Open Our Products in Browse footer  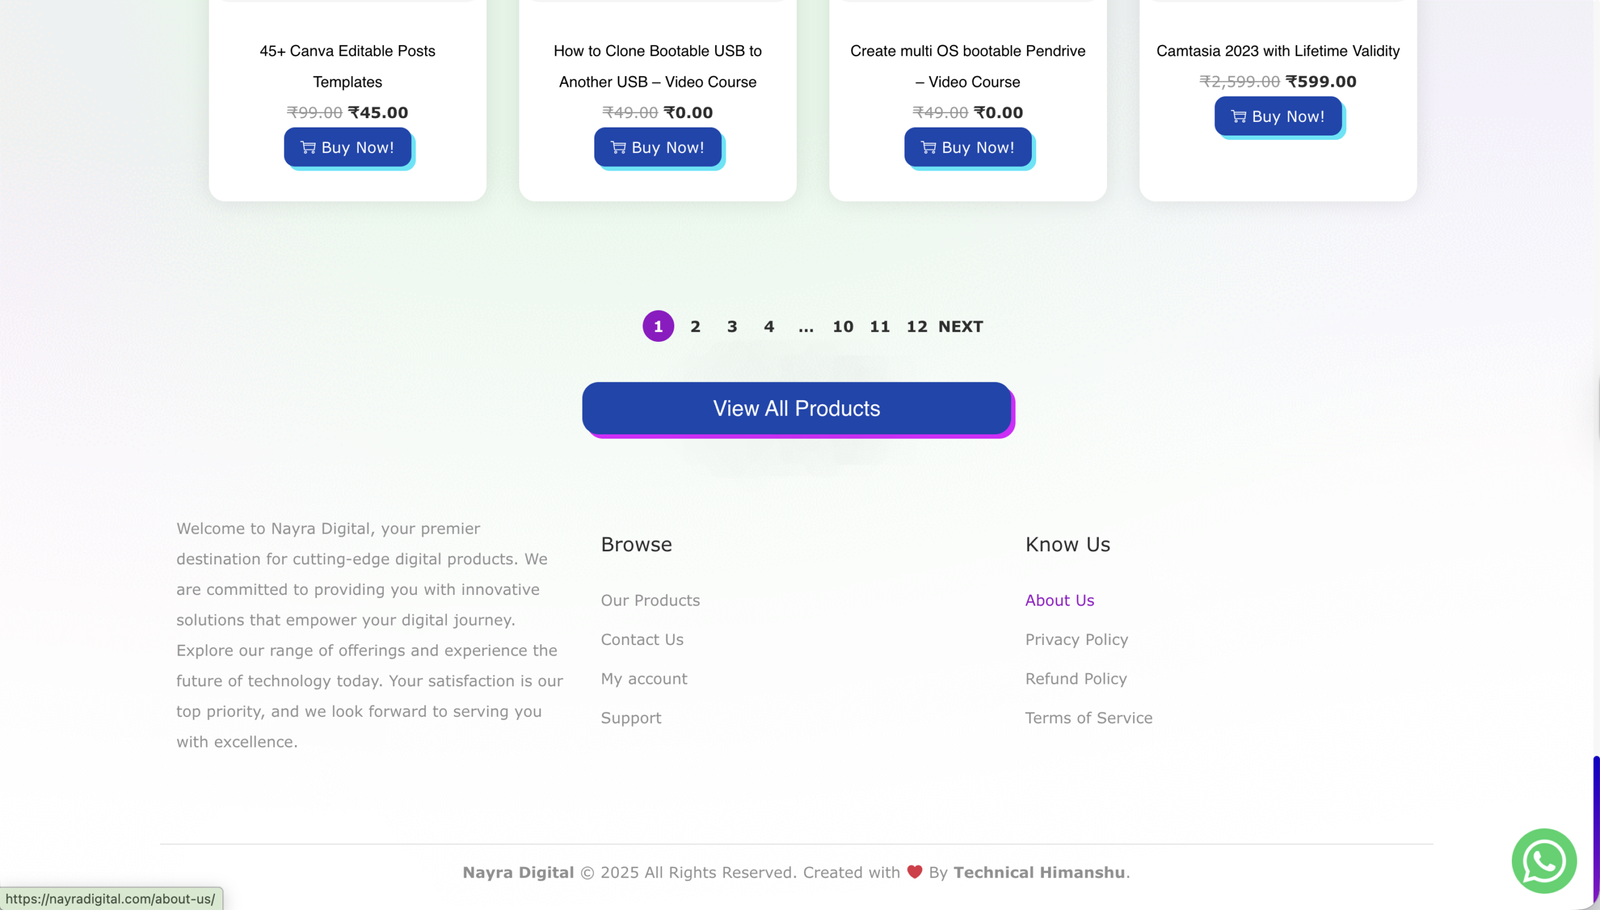[x=650, y=600]
